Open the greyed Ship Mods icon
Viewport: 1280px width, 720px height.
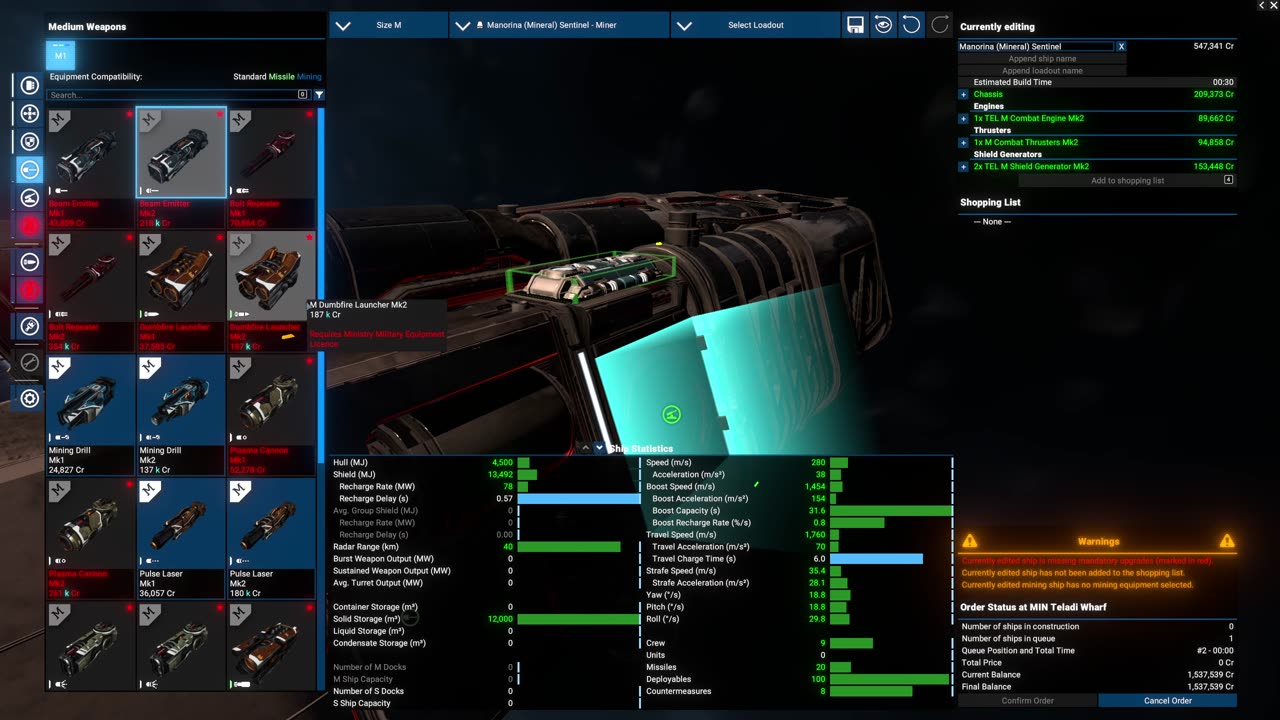(30, 362)
